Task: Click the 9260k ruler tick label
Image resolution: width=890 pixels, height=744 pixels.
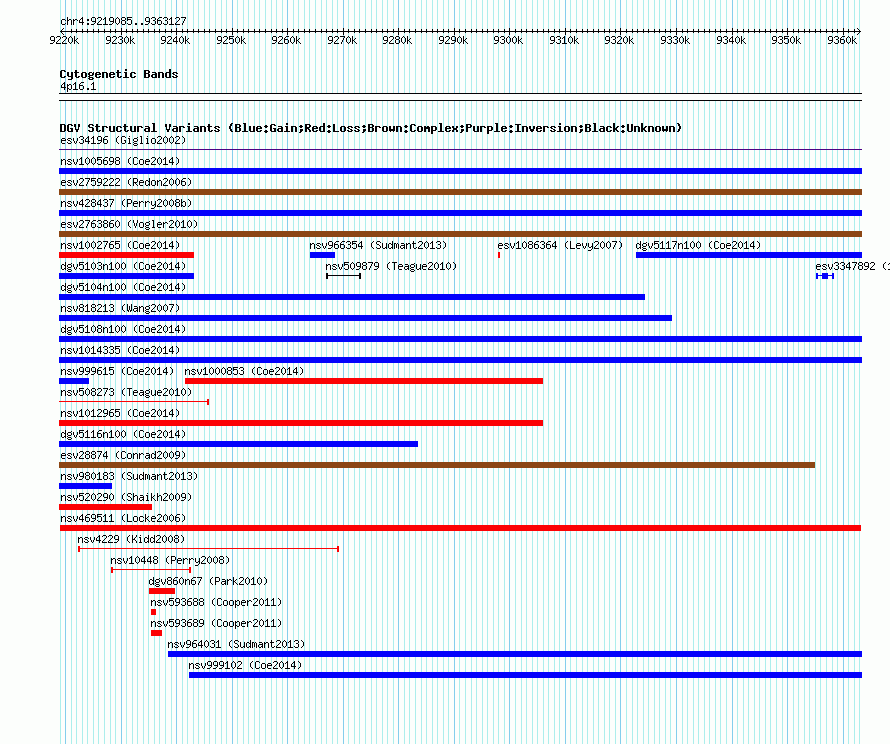Action: tap(286, 40)
